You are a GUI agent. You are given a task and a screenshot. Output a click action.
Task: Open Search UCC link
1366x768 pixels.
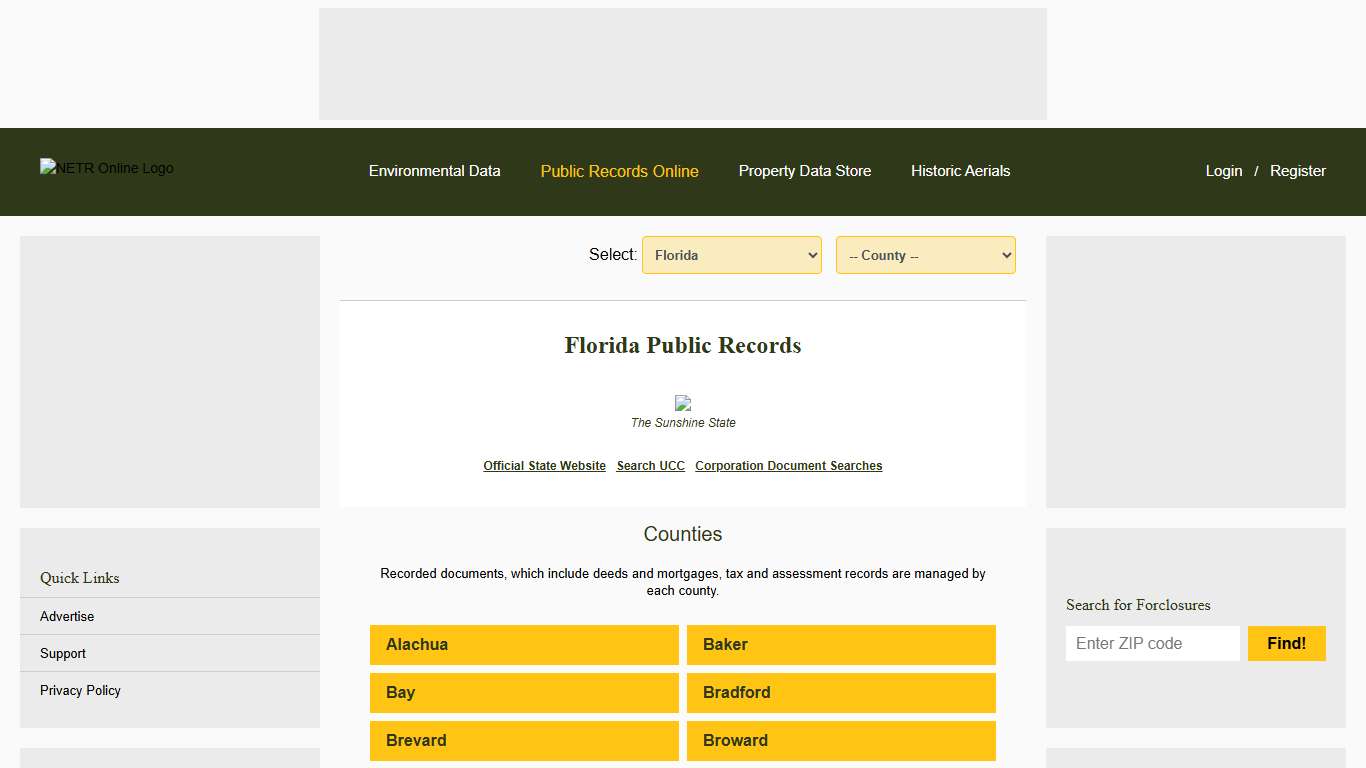(650, 465)
